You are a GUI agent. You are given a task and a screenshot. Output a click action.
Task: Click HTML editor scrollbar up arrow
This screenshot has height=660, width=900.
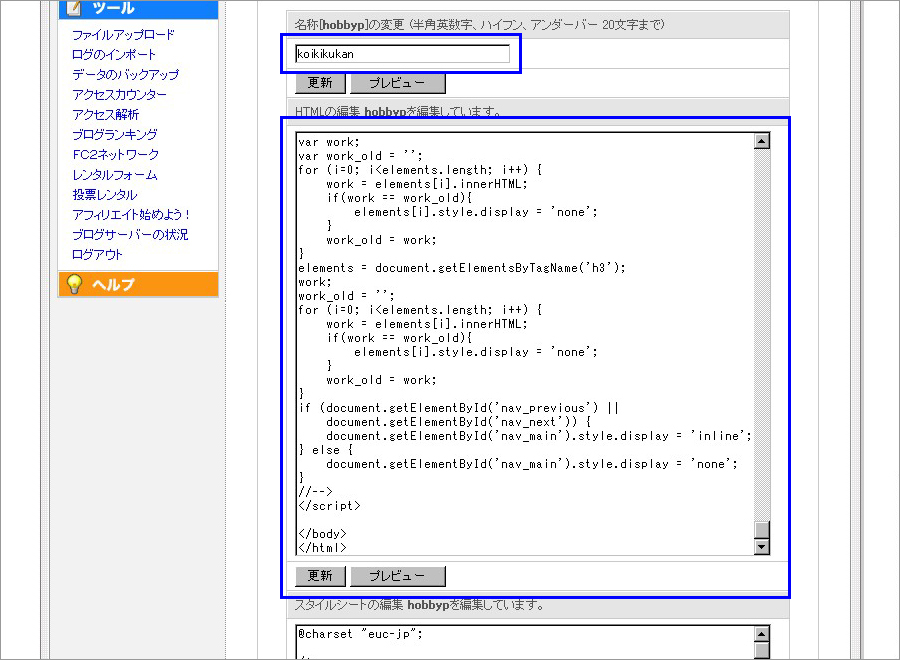(x=762, y=141)
